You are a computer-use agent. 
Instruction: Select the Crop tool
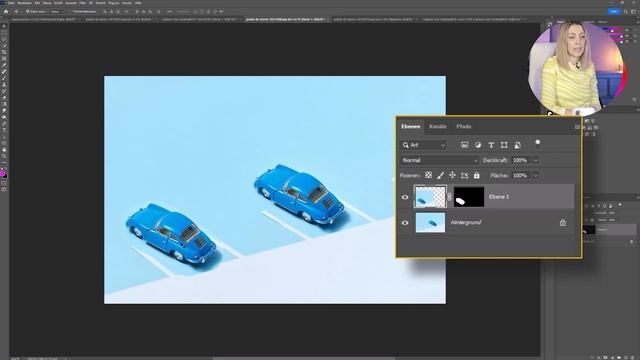pos(4,52)
